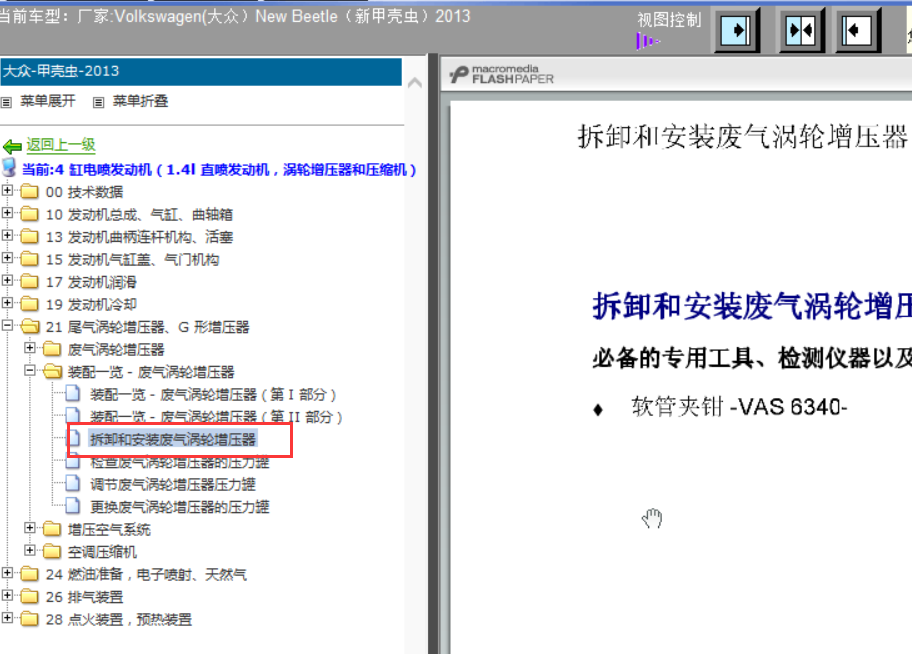Screen dimensions: 912x654
Task: Click folder icon of 00 技术数据
Action: coord(29,191)
